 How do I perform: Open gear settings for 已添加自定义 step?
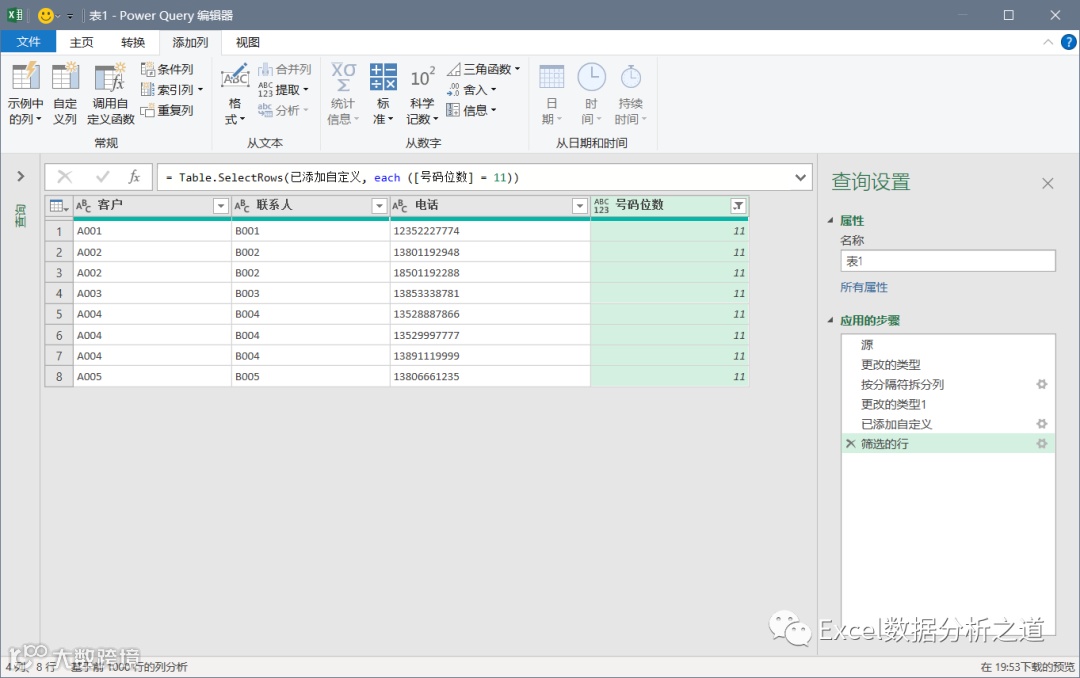point(1041,424)
